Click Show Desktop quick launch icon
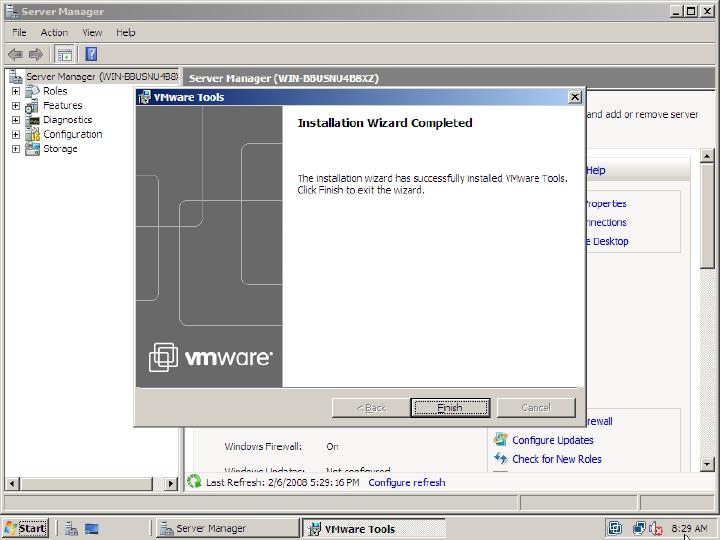This screenshot has height=540, width=720. point(91,529)
